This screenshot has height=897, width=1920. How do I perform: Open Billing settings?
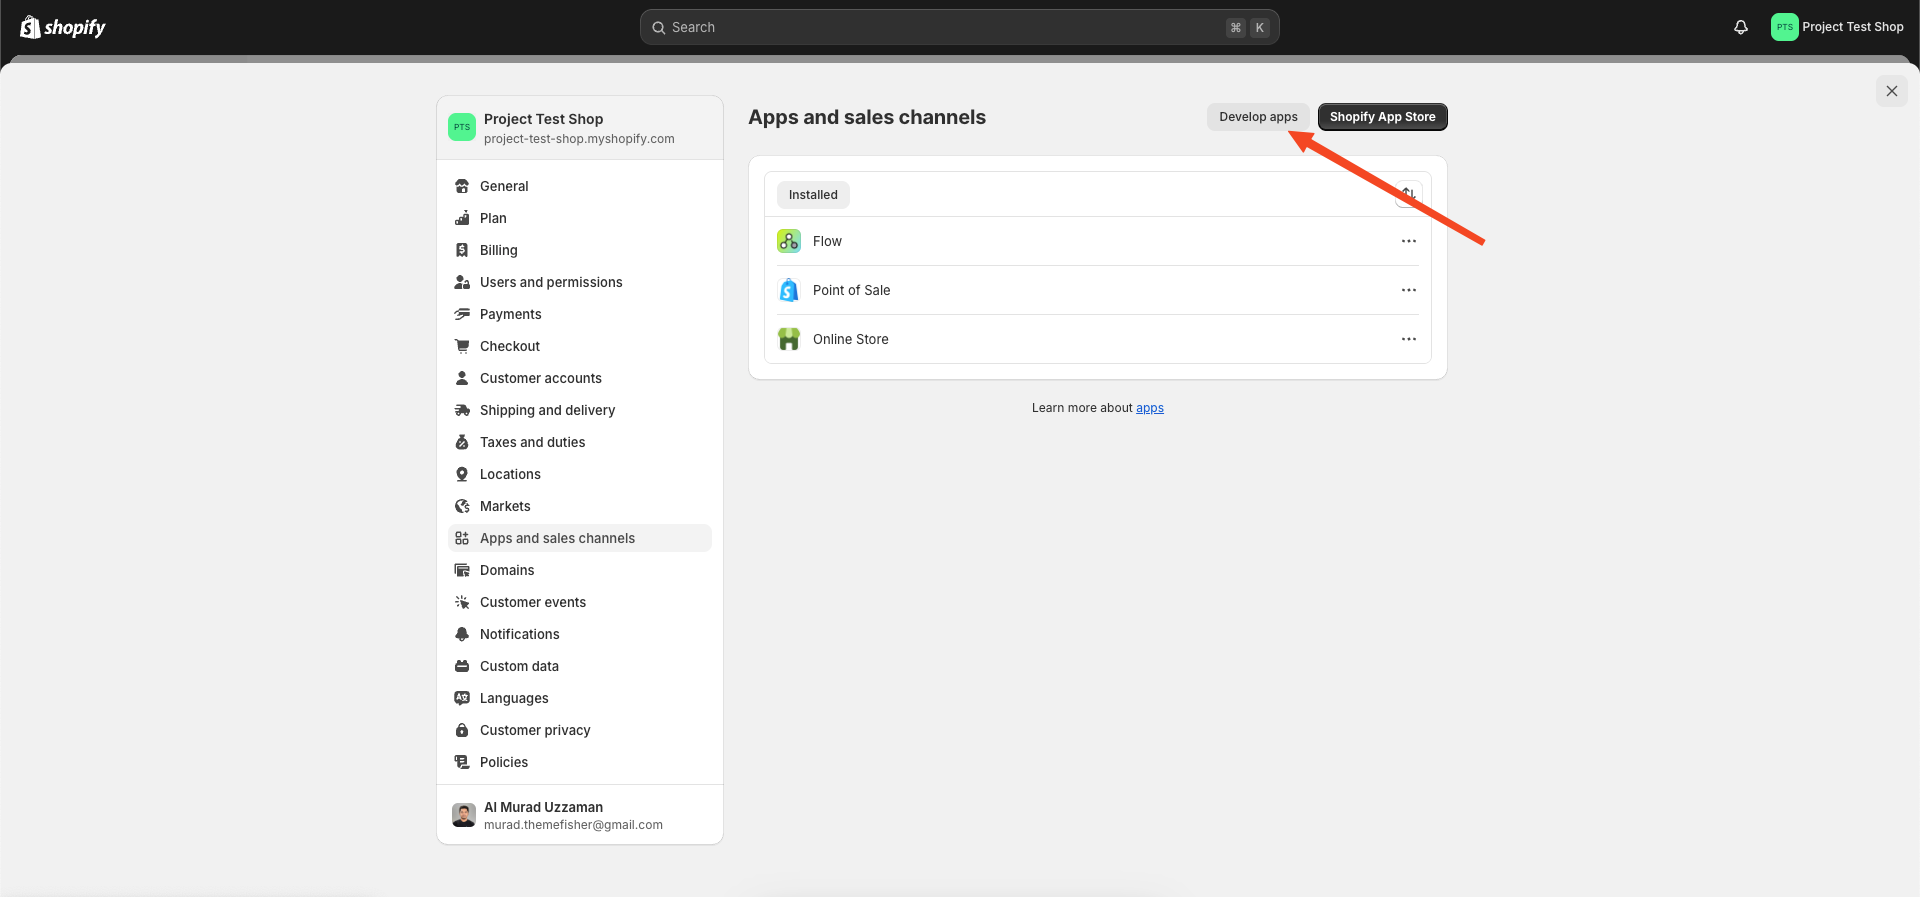pos(580,250)
